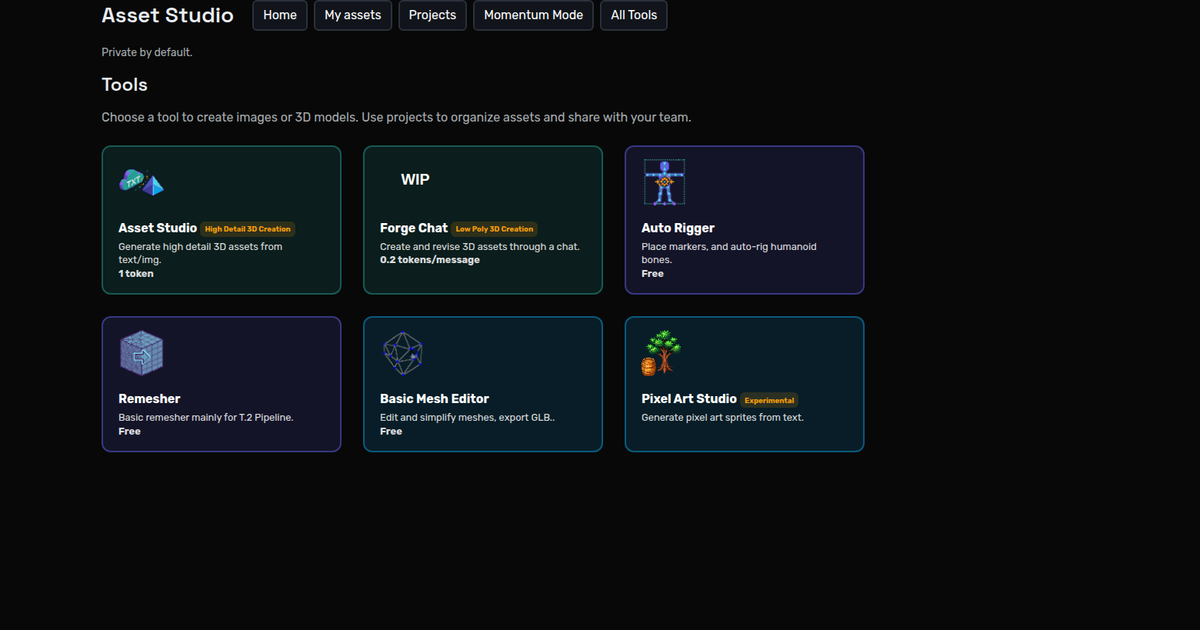Open the Basic Mesh Editor card title
Screen dimensions: 1200x630
pos(435,399)
